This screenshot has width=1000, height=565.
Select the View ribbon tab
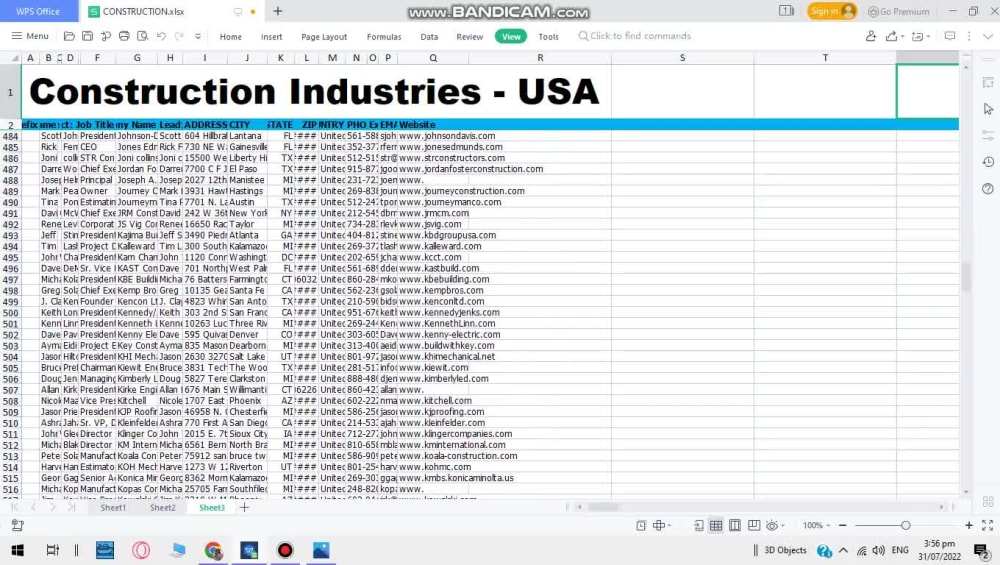511,37
